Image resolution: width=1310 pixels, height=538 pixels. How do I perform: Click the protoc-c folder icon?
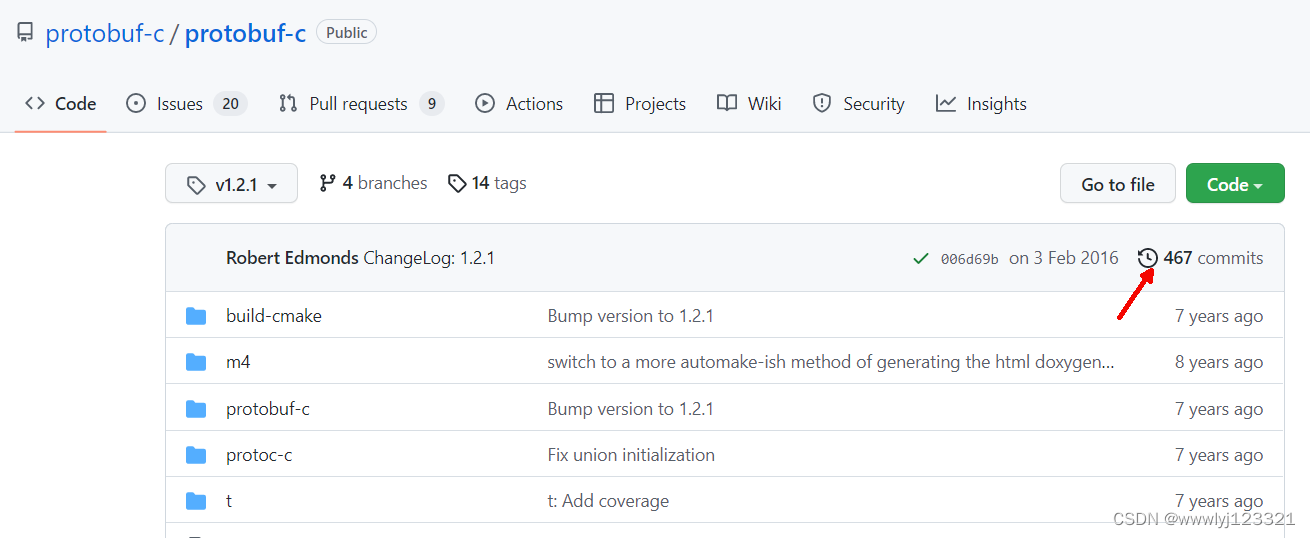coord(196,455)
